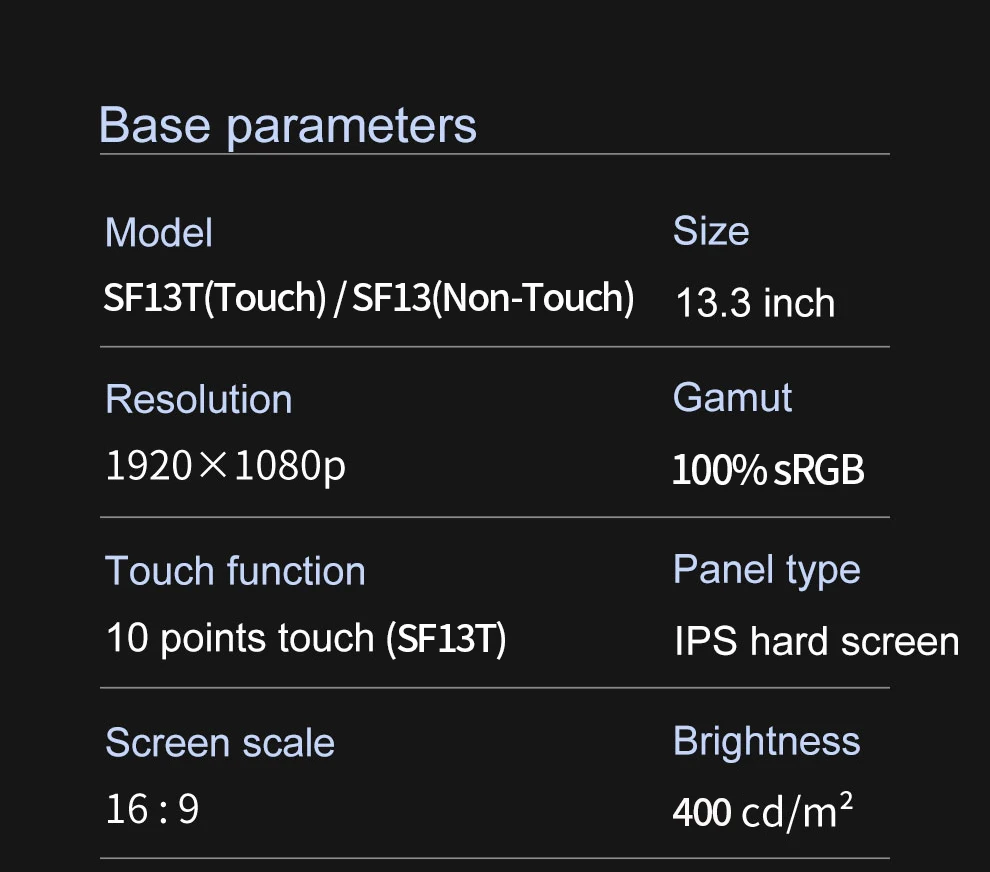Click the divider line under Base parameters
990x872 pixels.
[x=494, y=153]
